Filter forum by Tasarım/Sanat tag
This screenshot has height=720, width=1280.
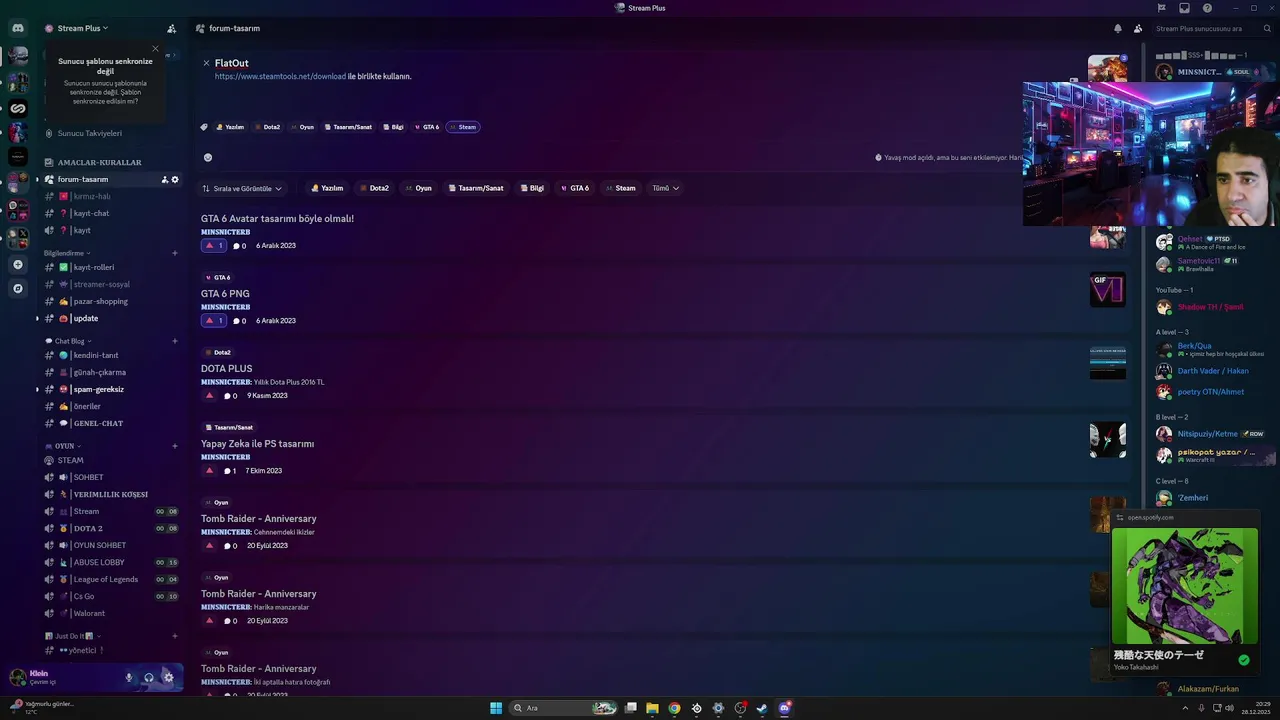476,188
